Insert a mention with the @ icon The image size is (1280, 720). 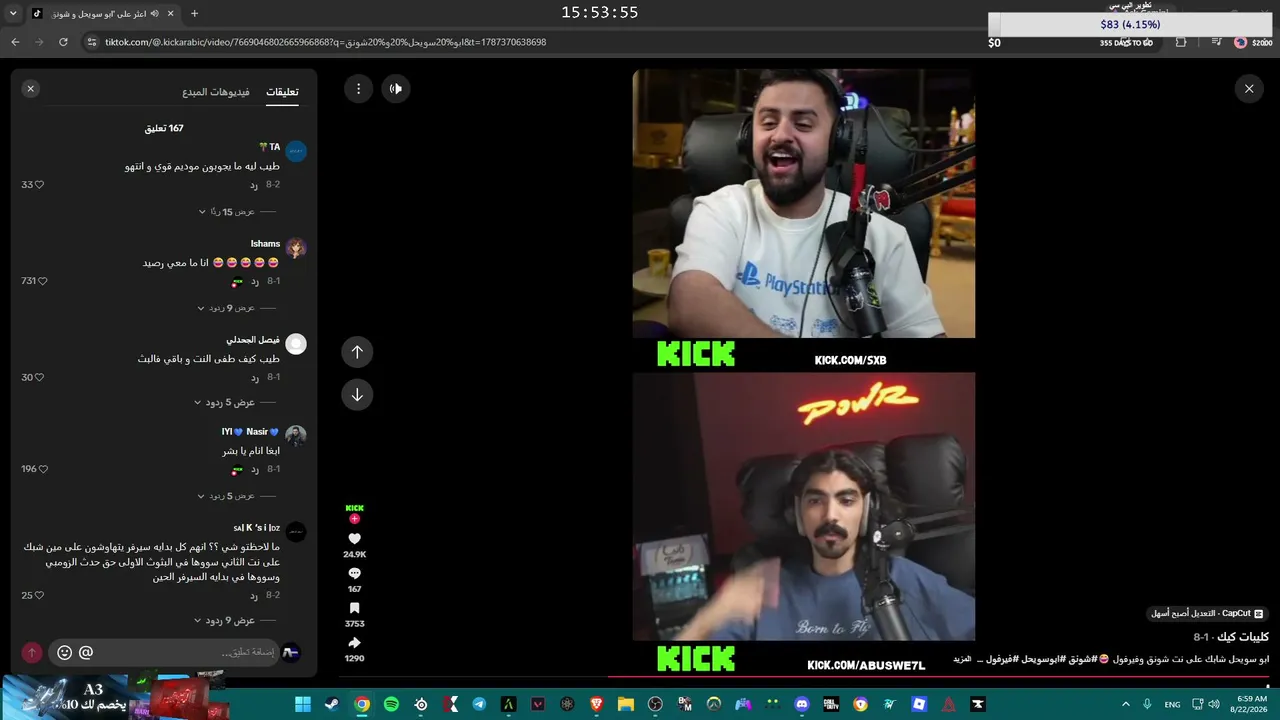[86, 652]
